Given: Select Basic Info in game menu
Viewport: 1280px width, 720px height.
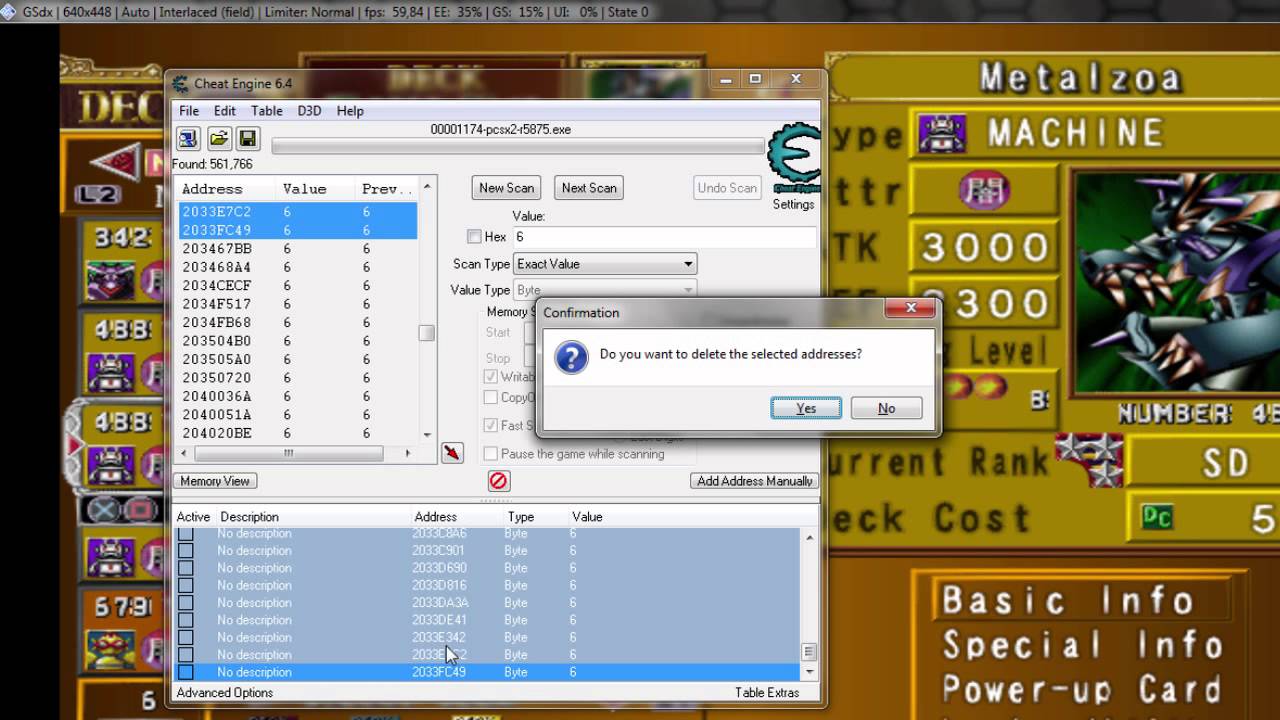Looking at the screenshot, I should pyautogui.click(x=1067, y=600).
